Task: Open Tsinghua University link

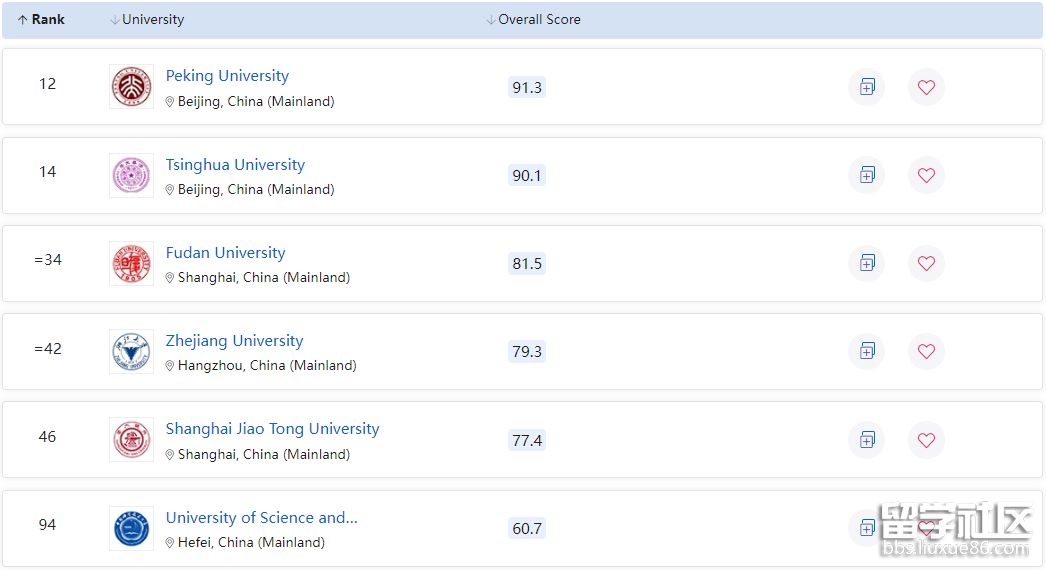Action: point(235,164)
